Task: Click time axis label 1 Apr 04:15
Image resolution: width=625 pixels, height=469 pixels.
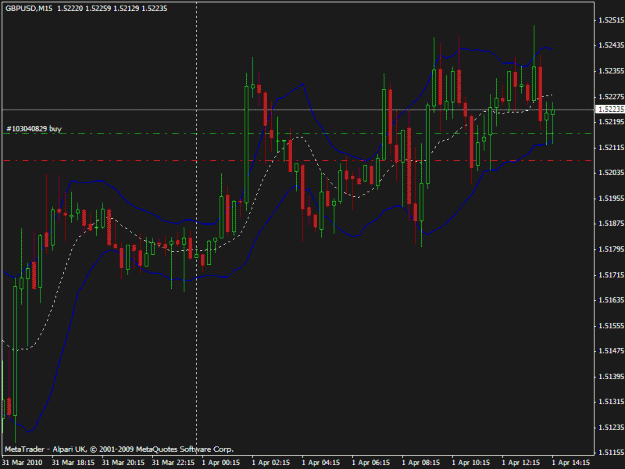Action: click(x=320, y=463)
